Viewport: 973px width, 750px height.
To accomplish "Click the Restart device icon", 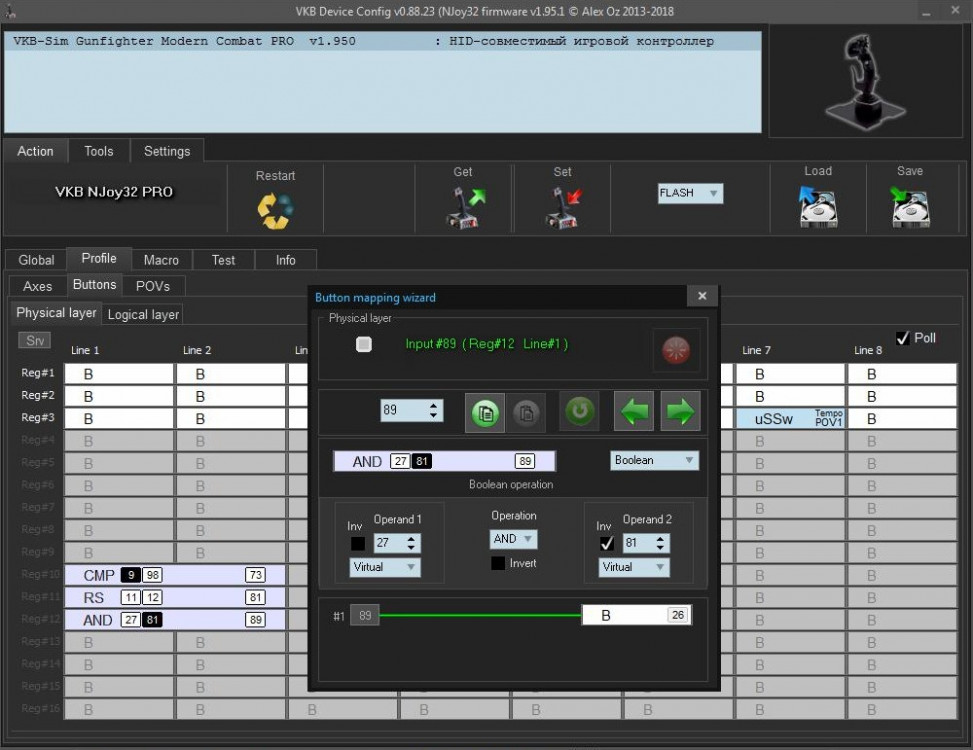I will click(x=275, y=209).
